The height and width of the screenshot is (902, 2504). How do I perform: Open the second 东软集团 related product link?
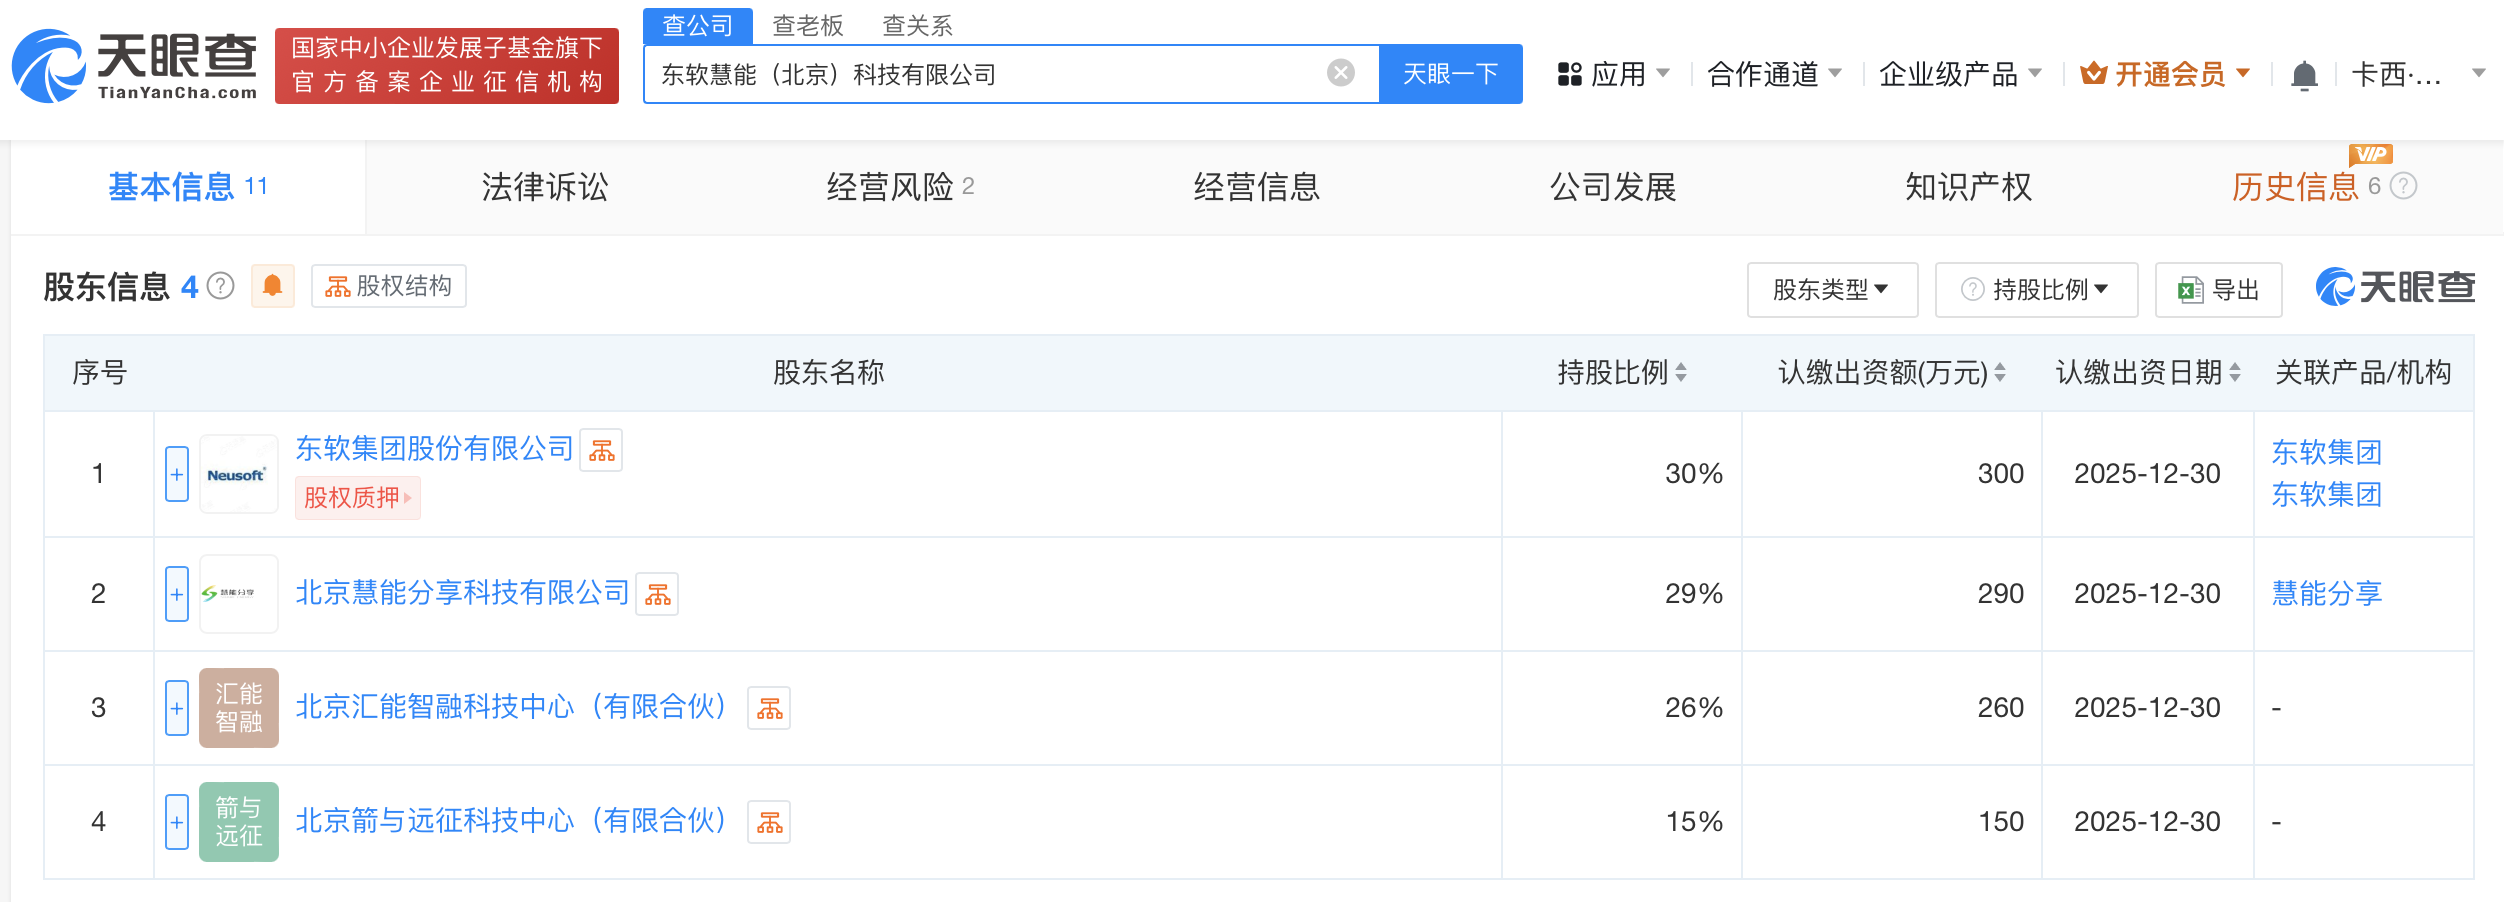(2327, 495)
